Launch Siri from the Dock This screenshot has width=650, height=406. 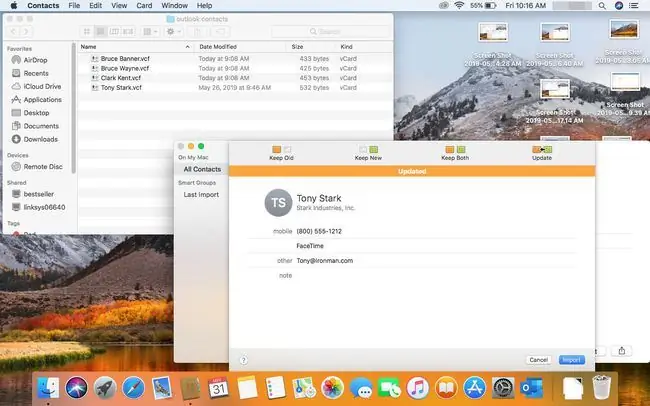click(76, 388)
